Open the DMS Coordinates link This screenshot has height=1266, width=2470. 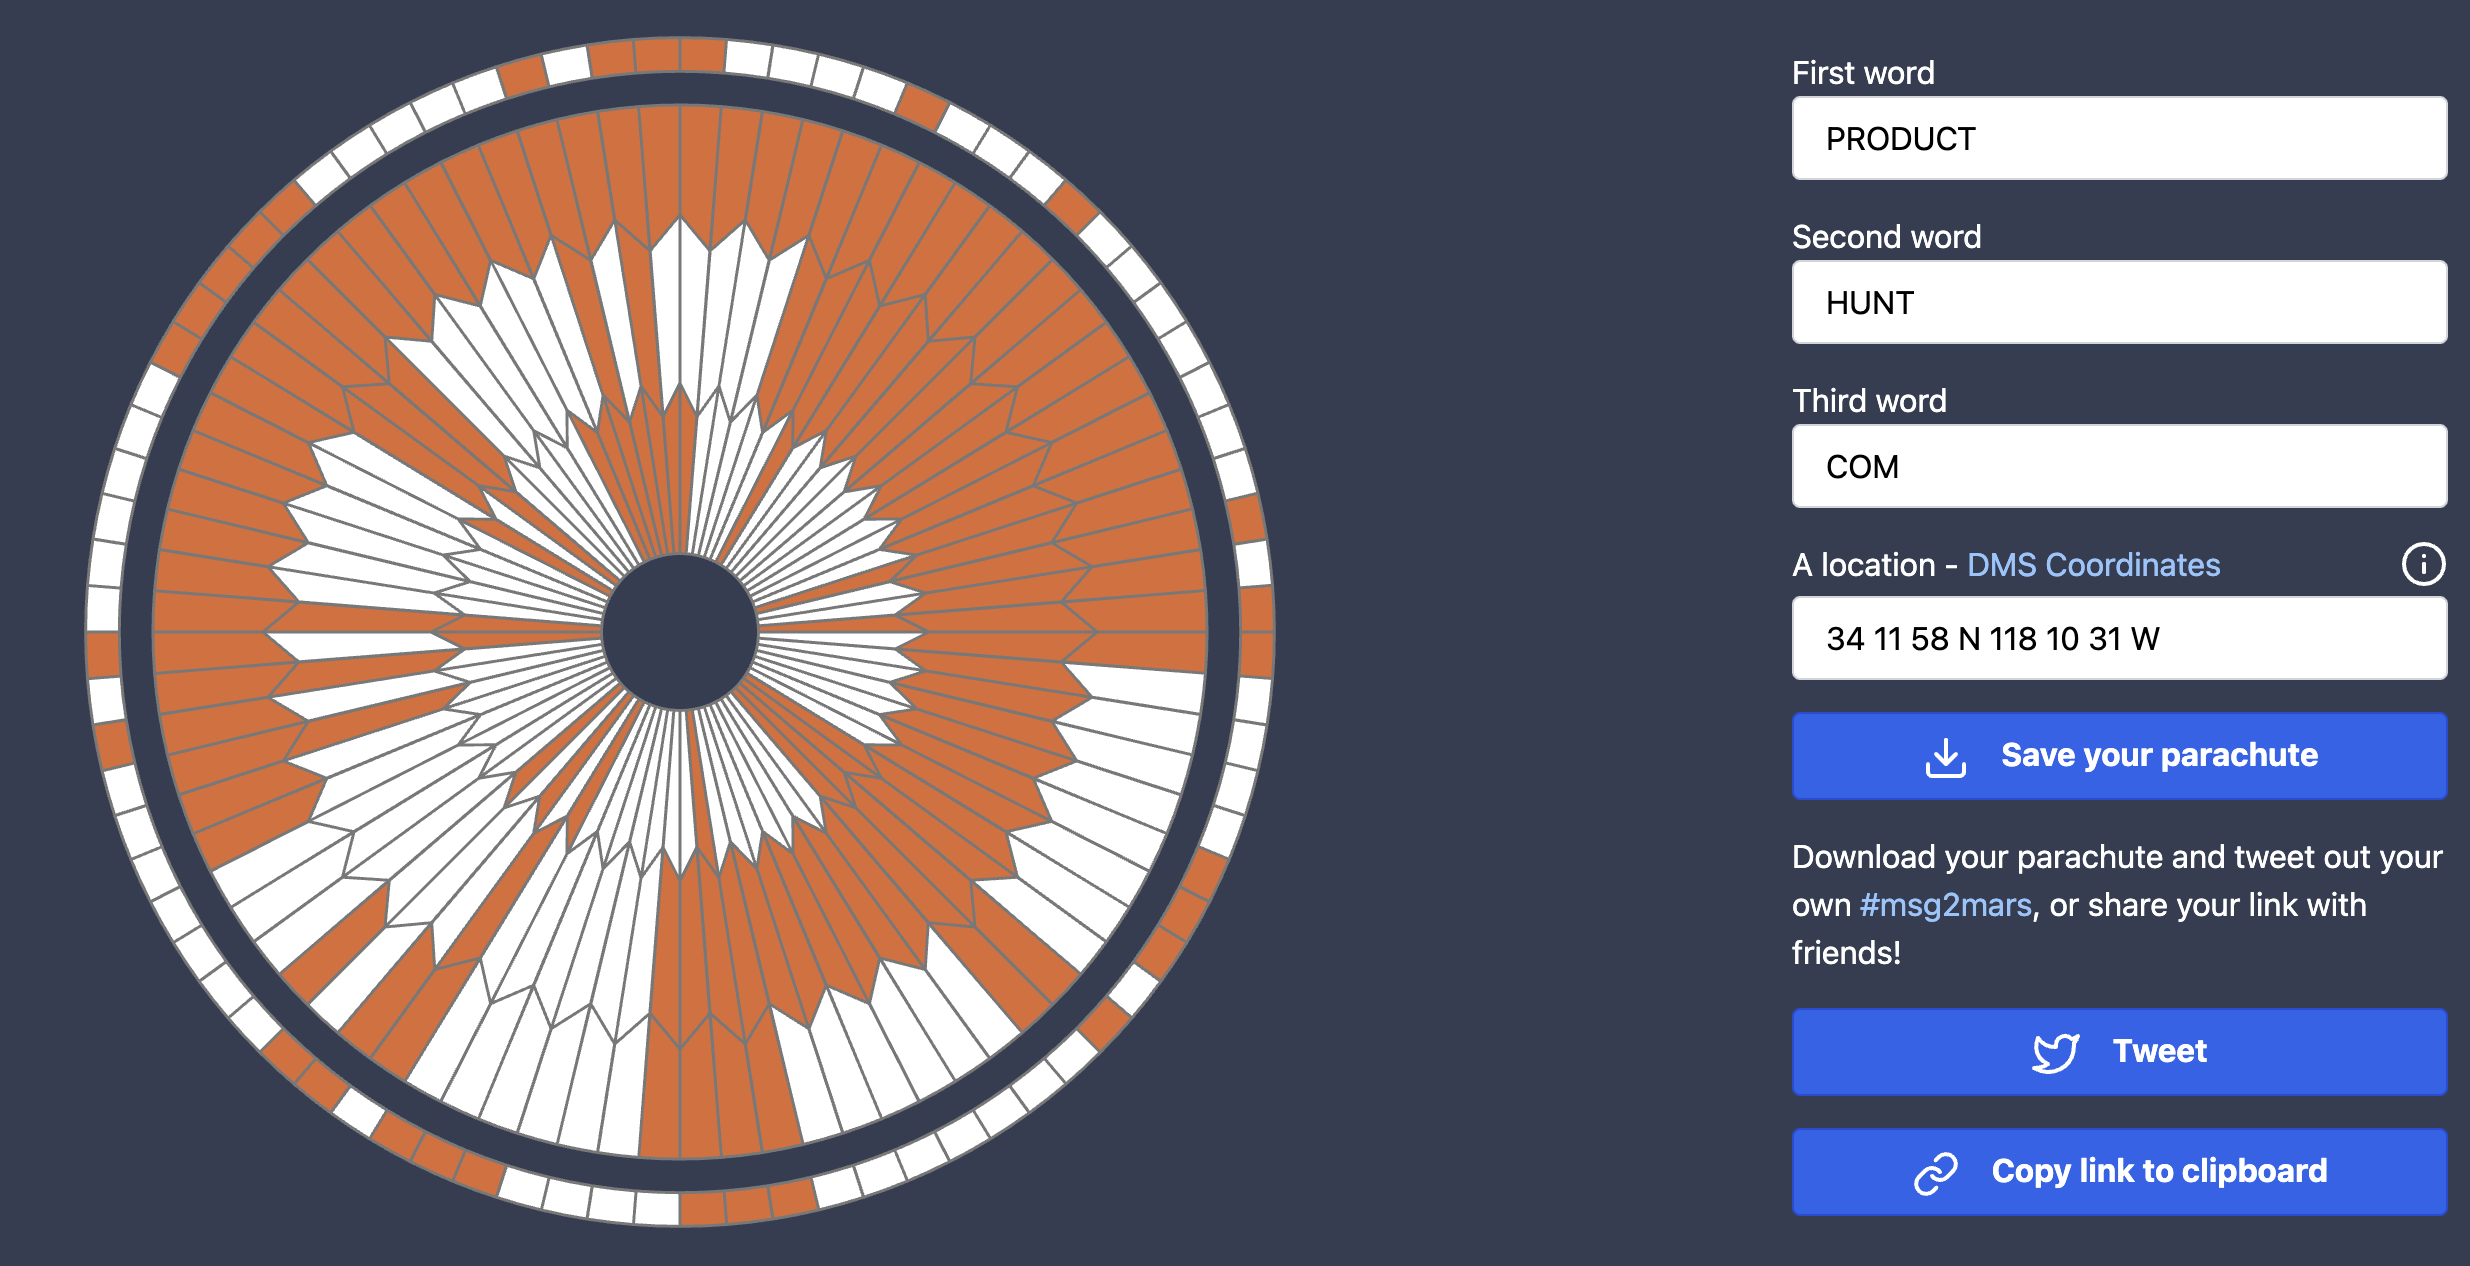(2092, 565)
